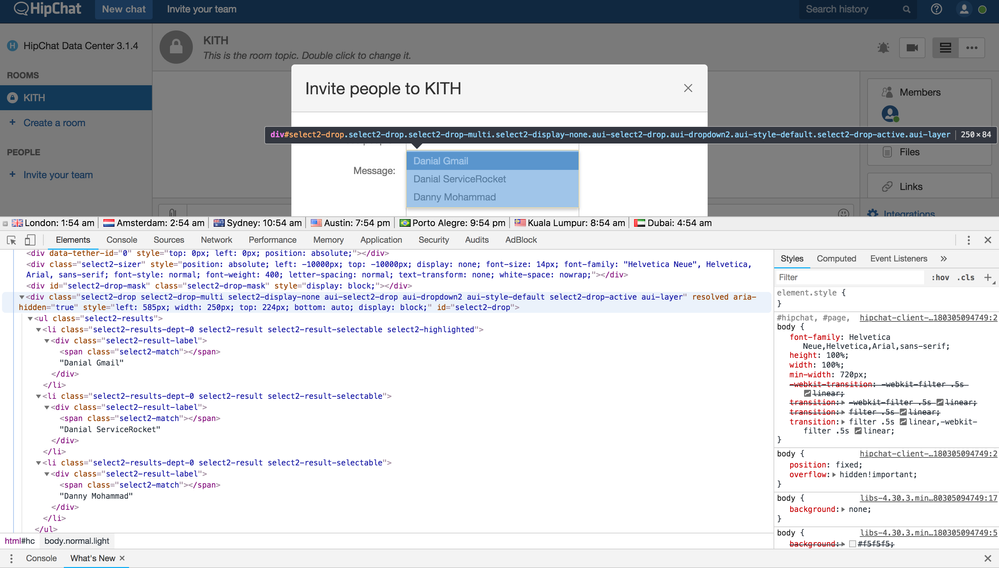Image resolution: width=999 pixels, height=568 pixels.
Task: Toggle the room sidebar list icon
Action: click(x=945, y=48)
